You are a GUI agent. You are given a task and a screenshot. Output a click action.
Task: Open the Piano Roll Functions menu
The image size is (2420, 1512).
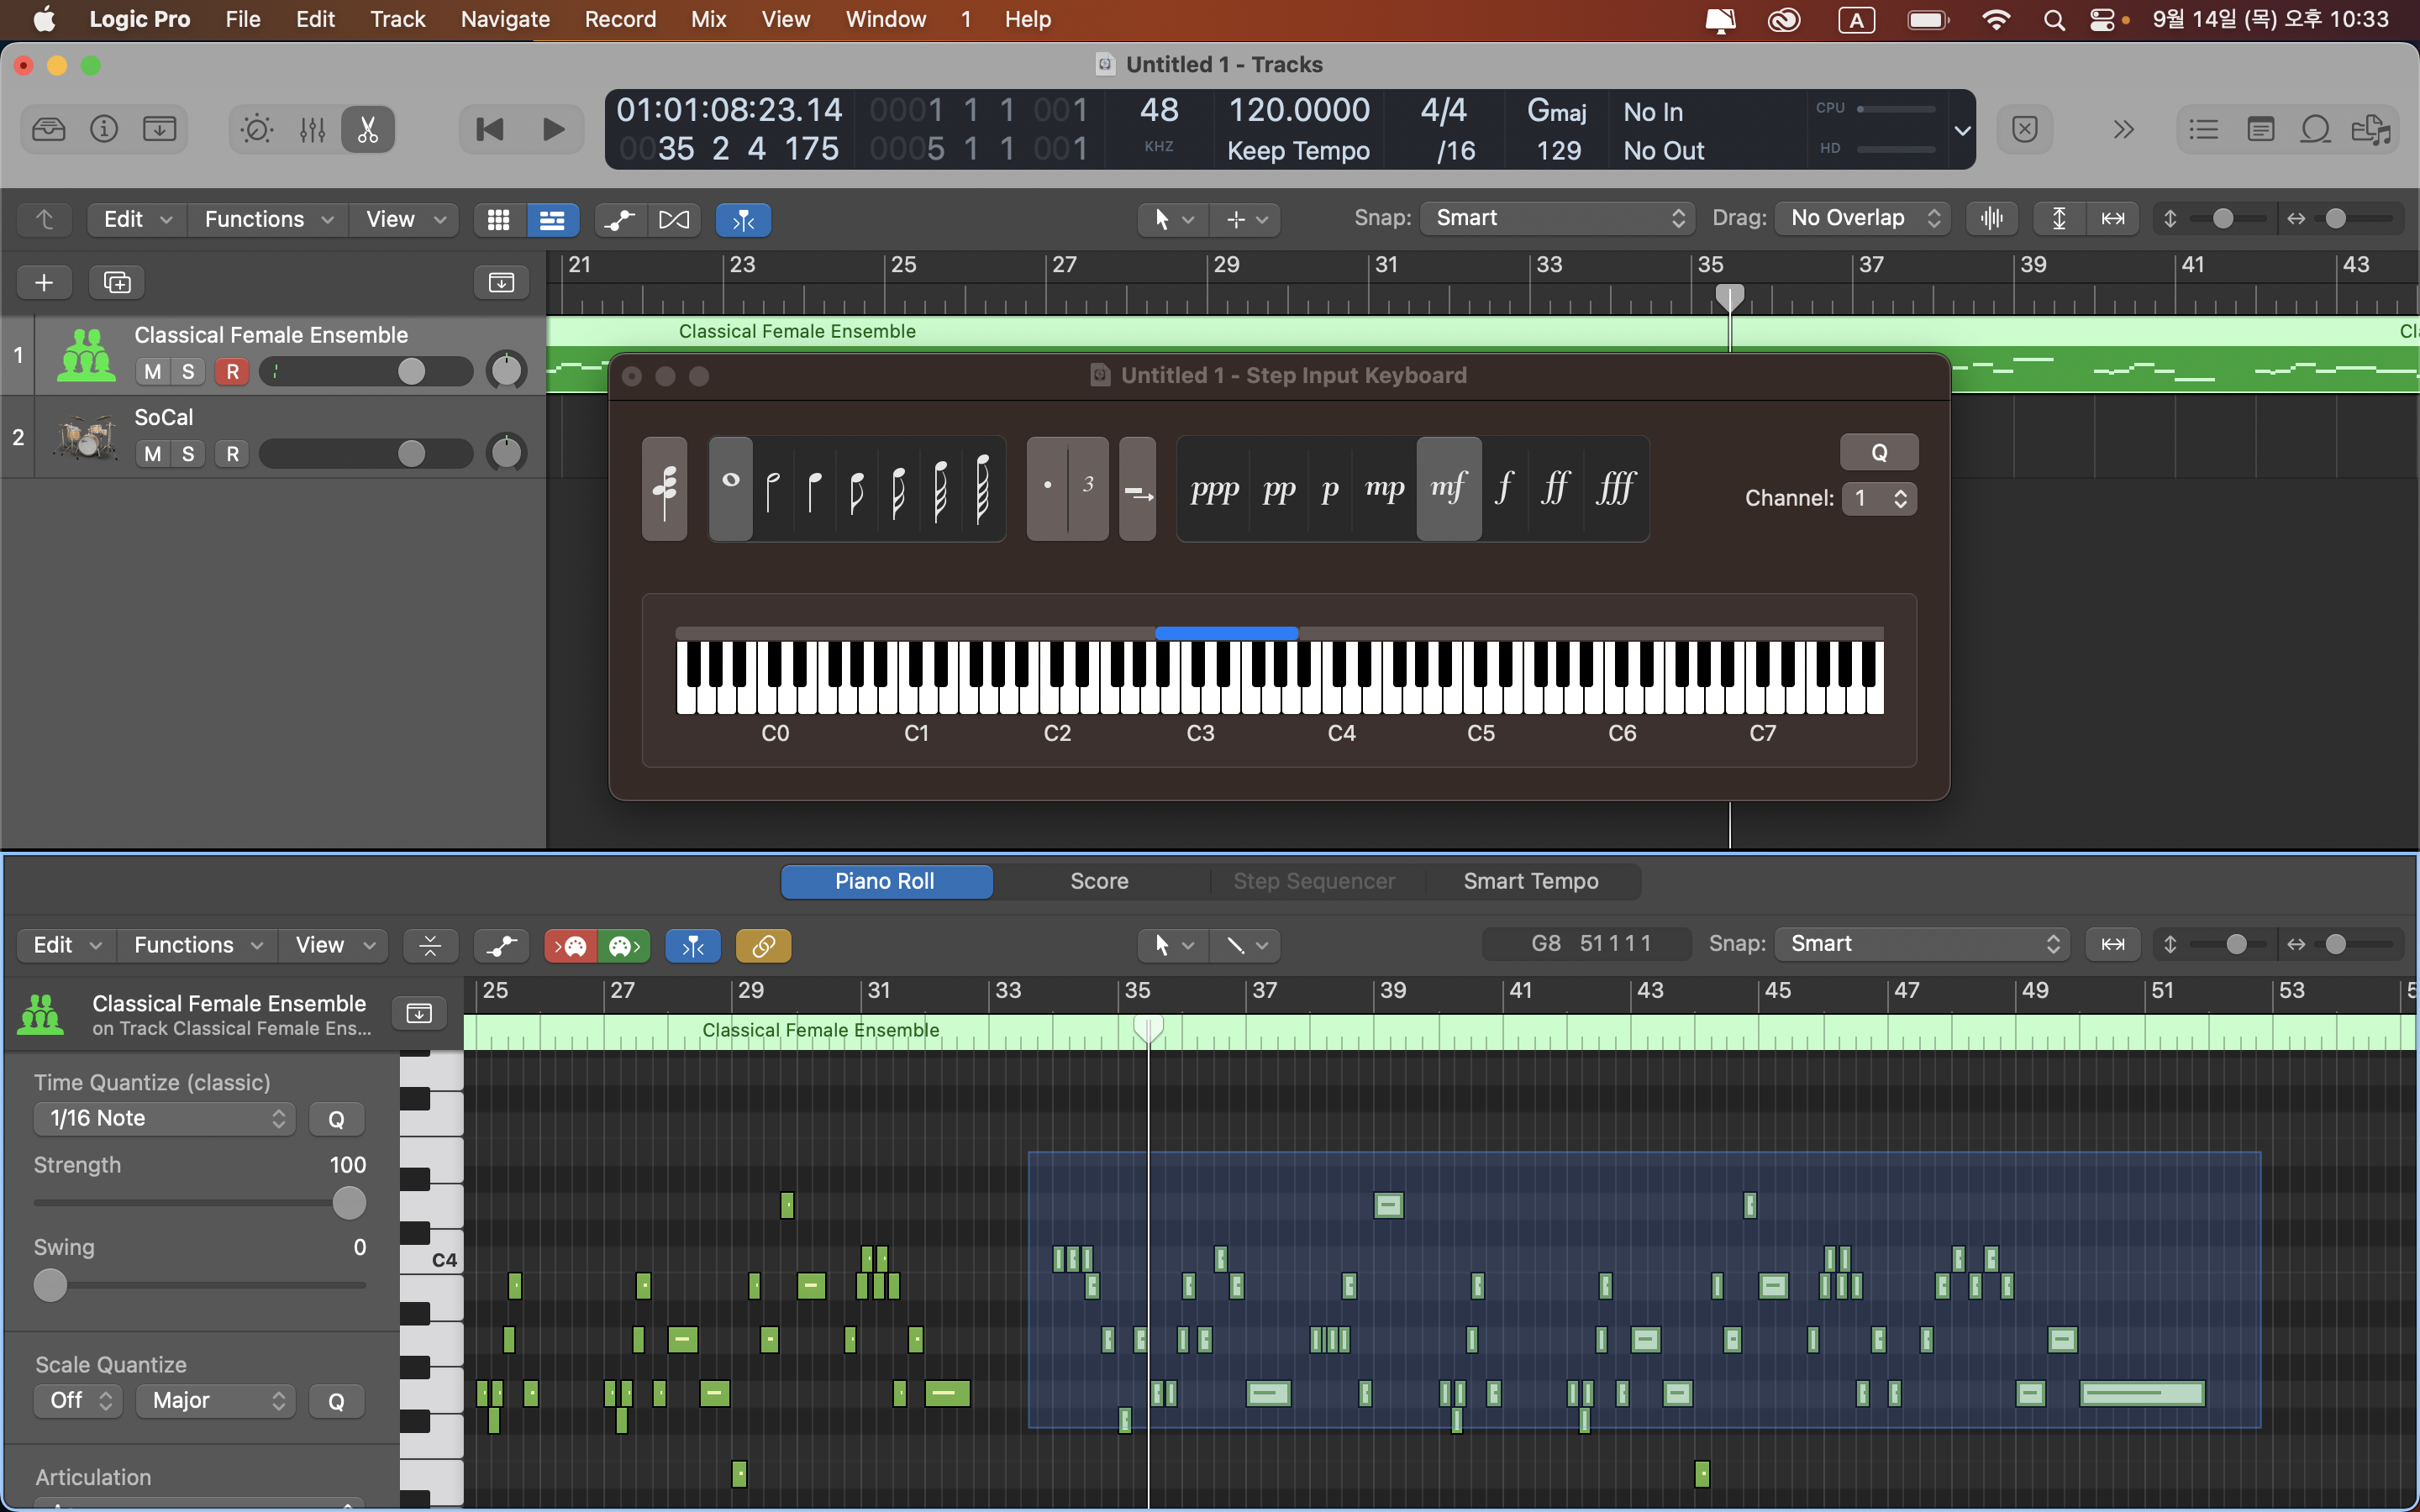point(197,945)
